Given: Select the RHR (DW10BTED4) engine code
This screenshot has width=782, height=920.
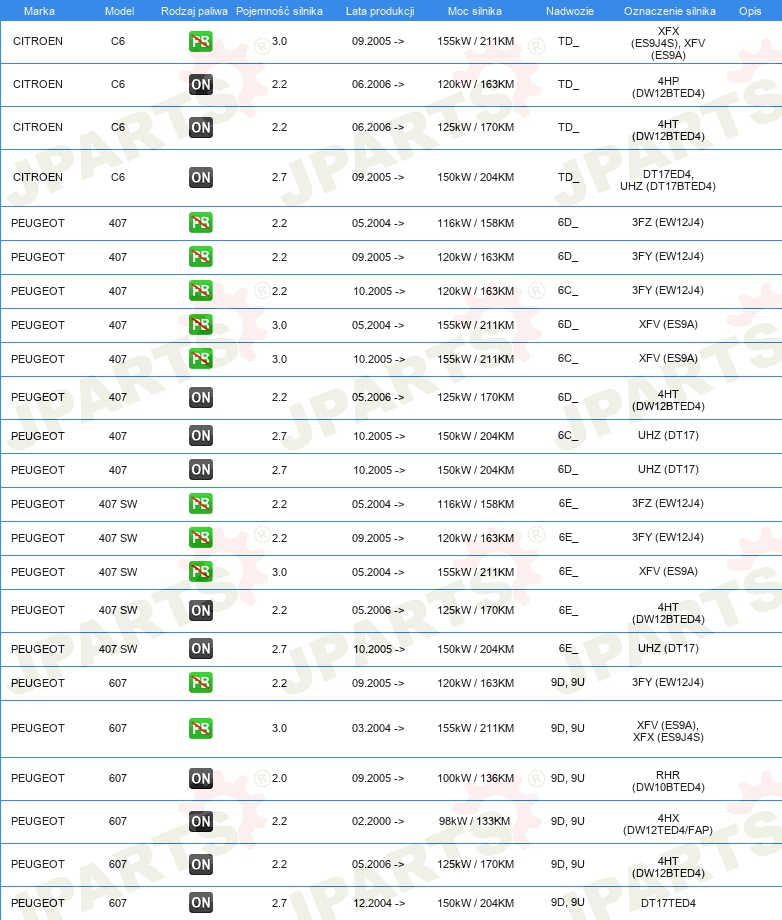Looking at the screenshot, I should (668, 781).
